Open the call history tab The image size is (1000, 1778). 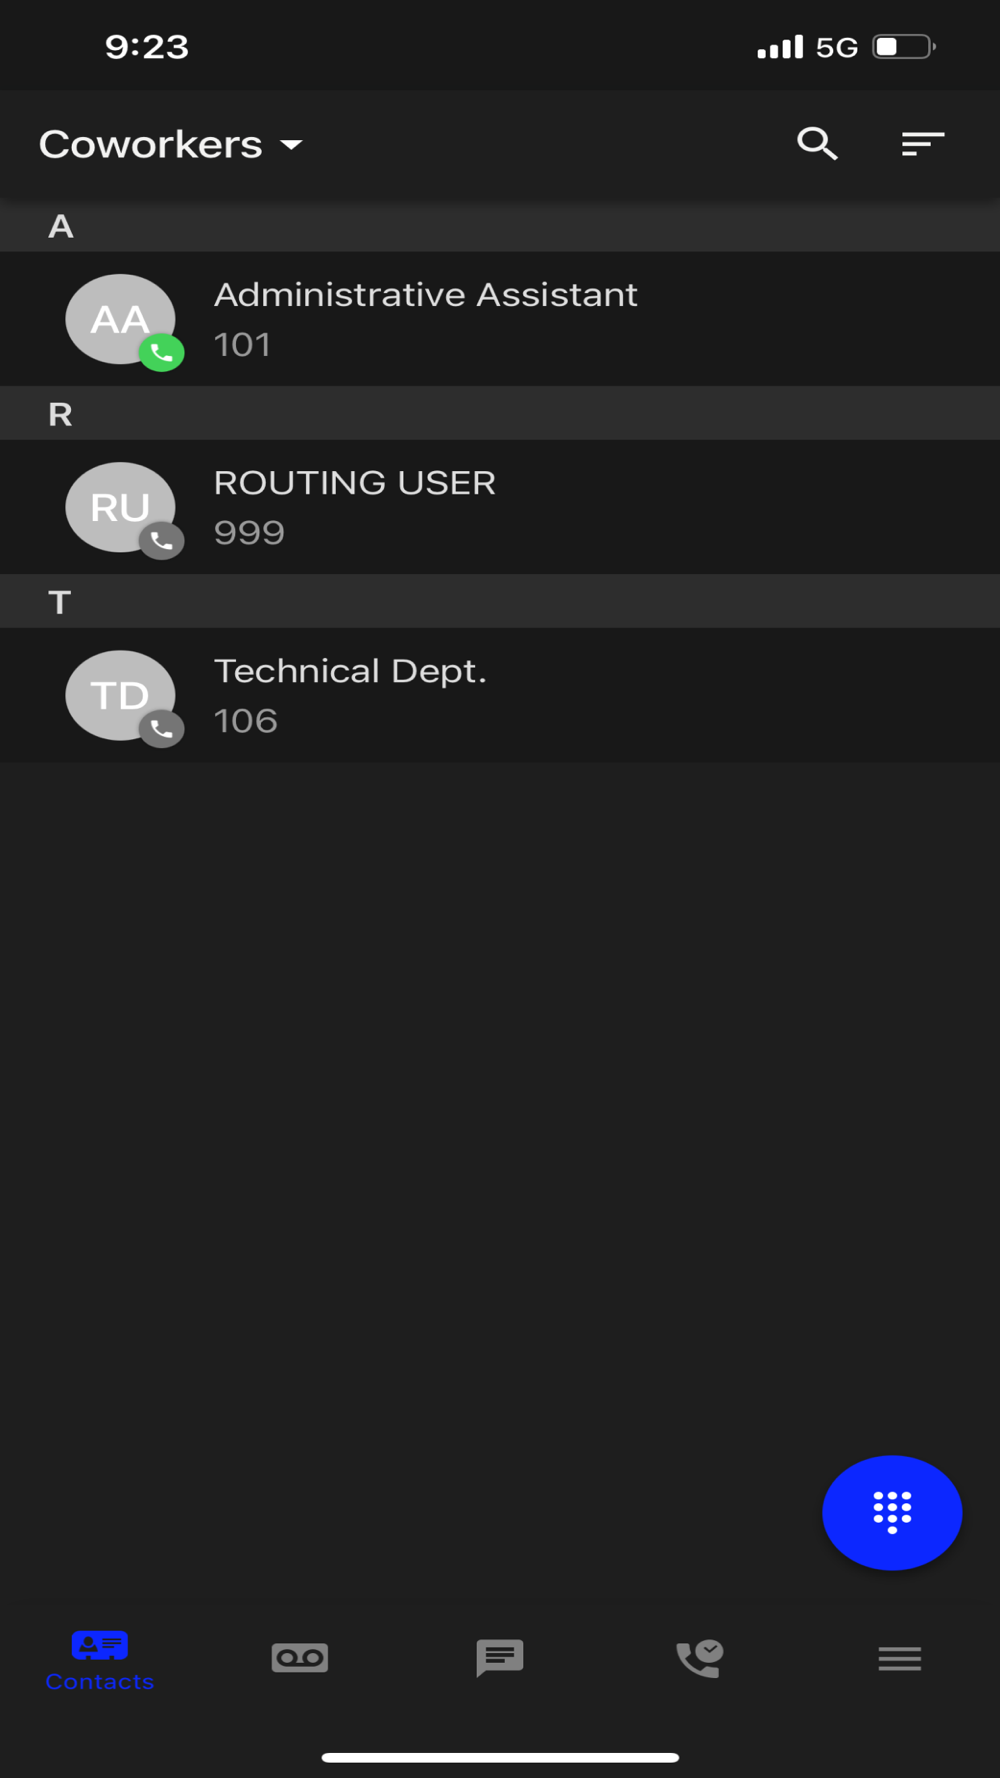[x=700, y=1658]
